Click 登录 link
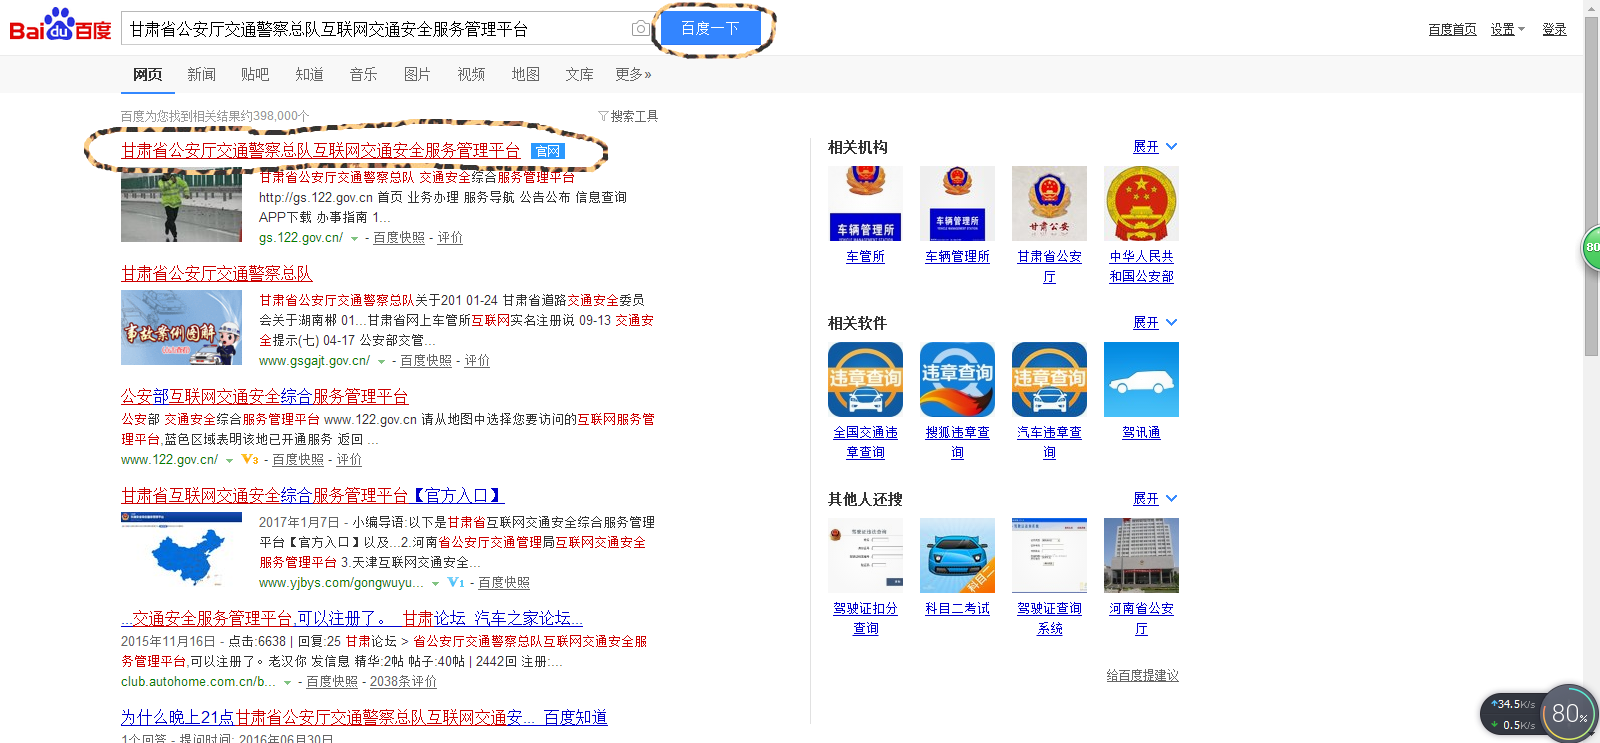This screenshot has height=743, width=1600. (1554, 29)
